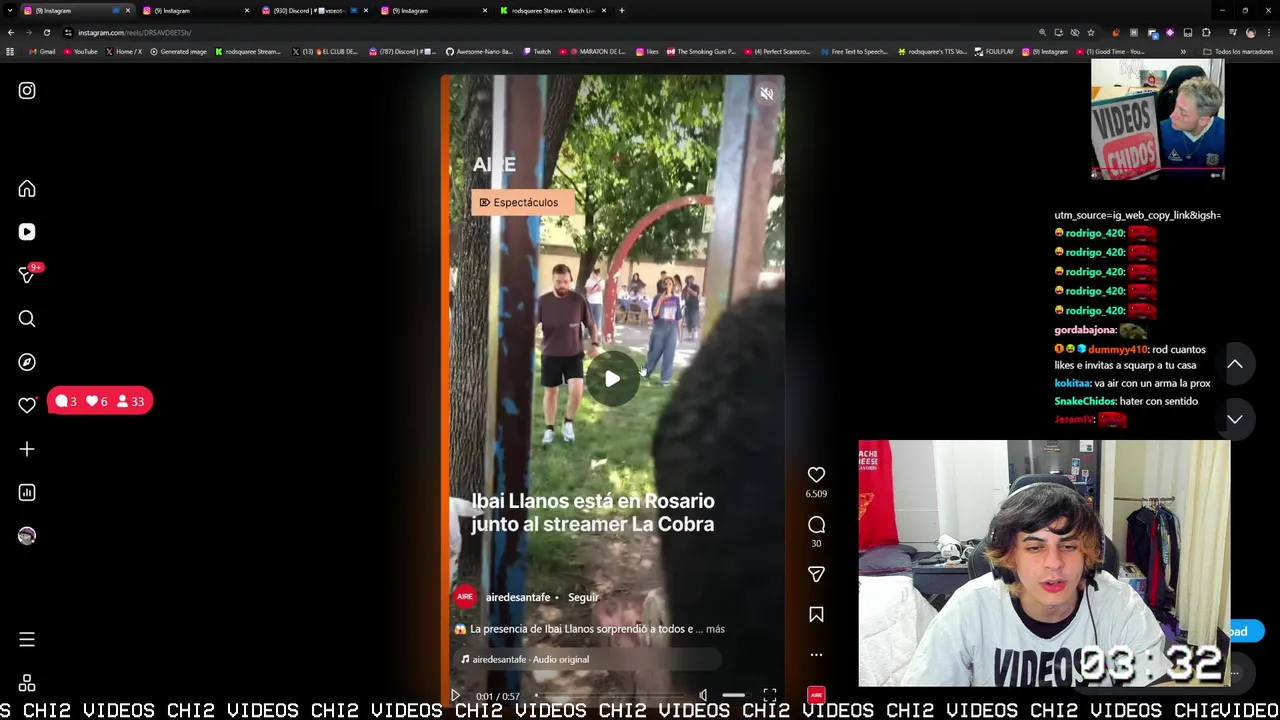The width and height of the screenshot is (1280, 720).
Task: Open Notifications heart in sidebar
Action: (27, 405)
